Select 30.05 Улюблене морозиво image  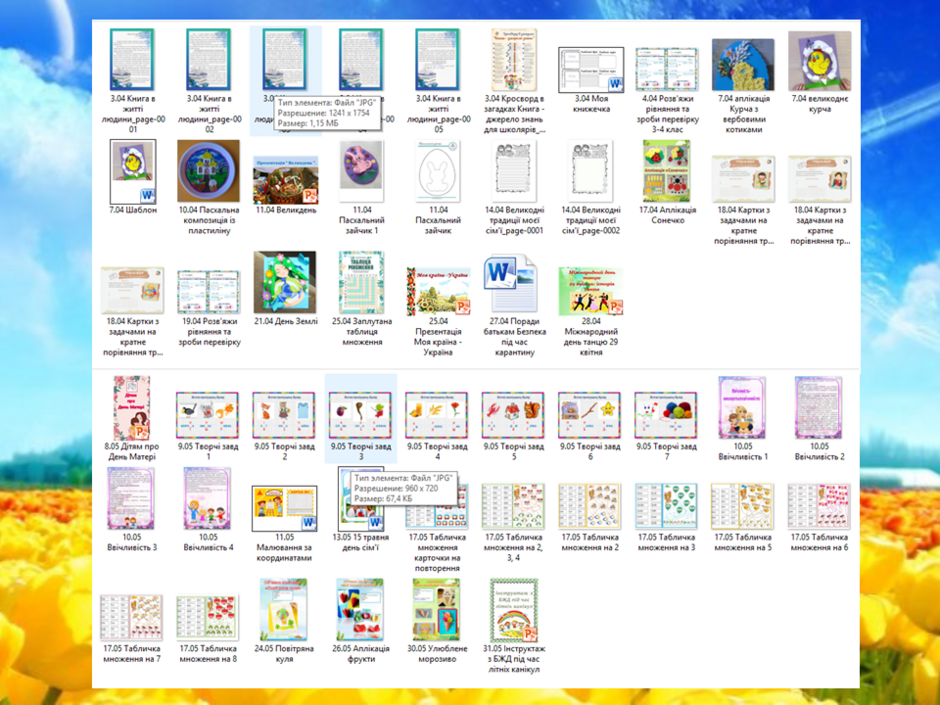click(437, 610)
